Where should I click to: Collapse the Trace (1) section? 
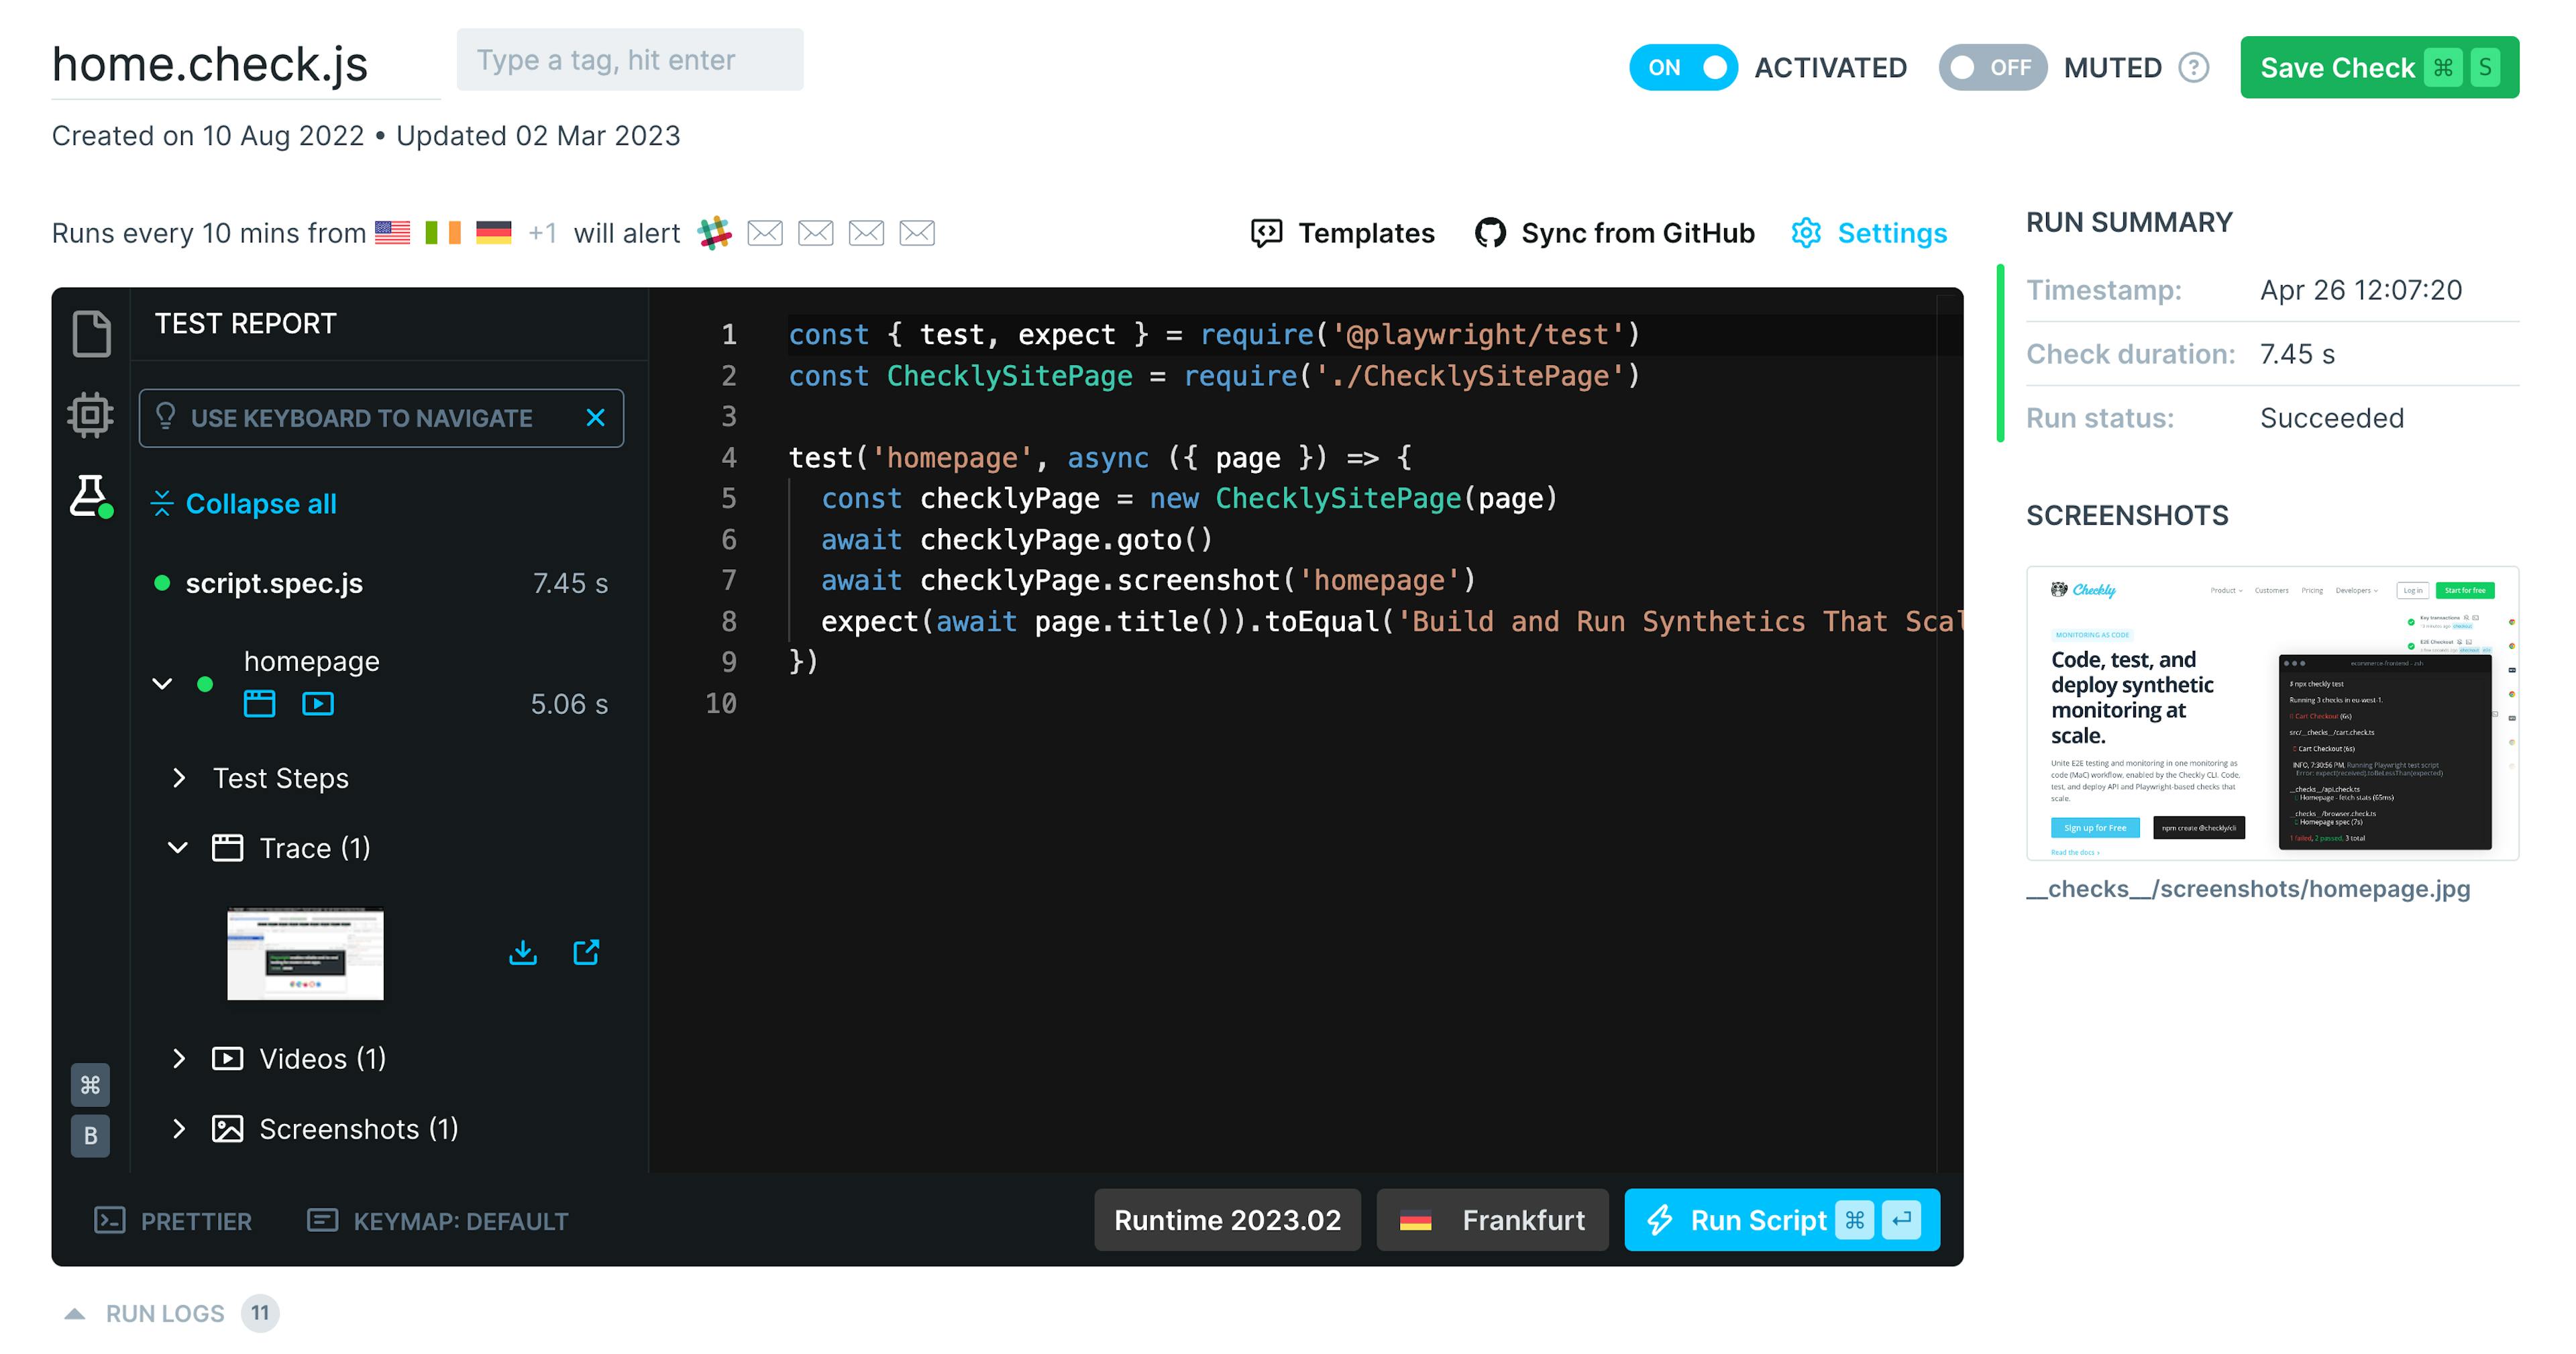[178, 848]
